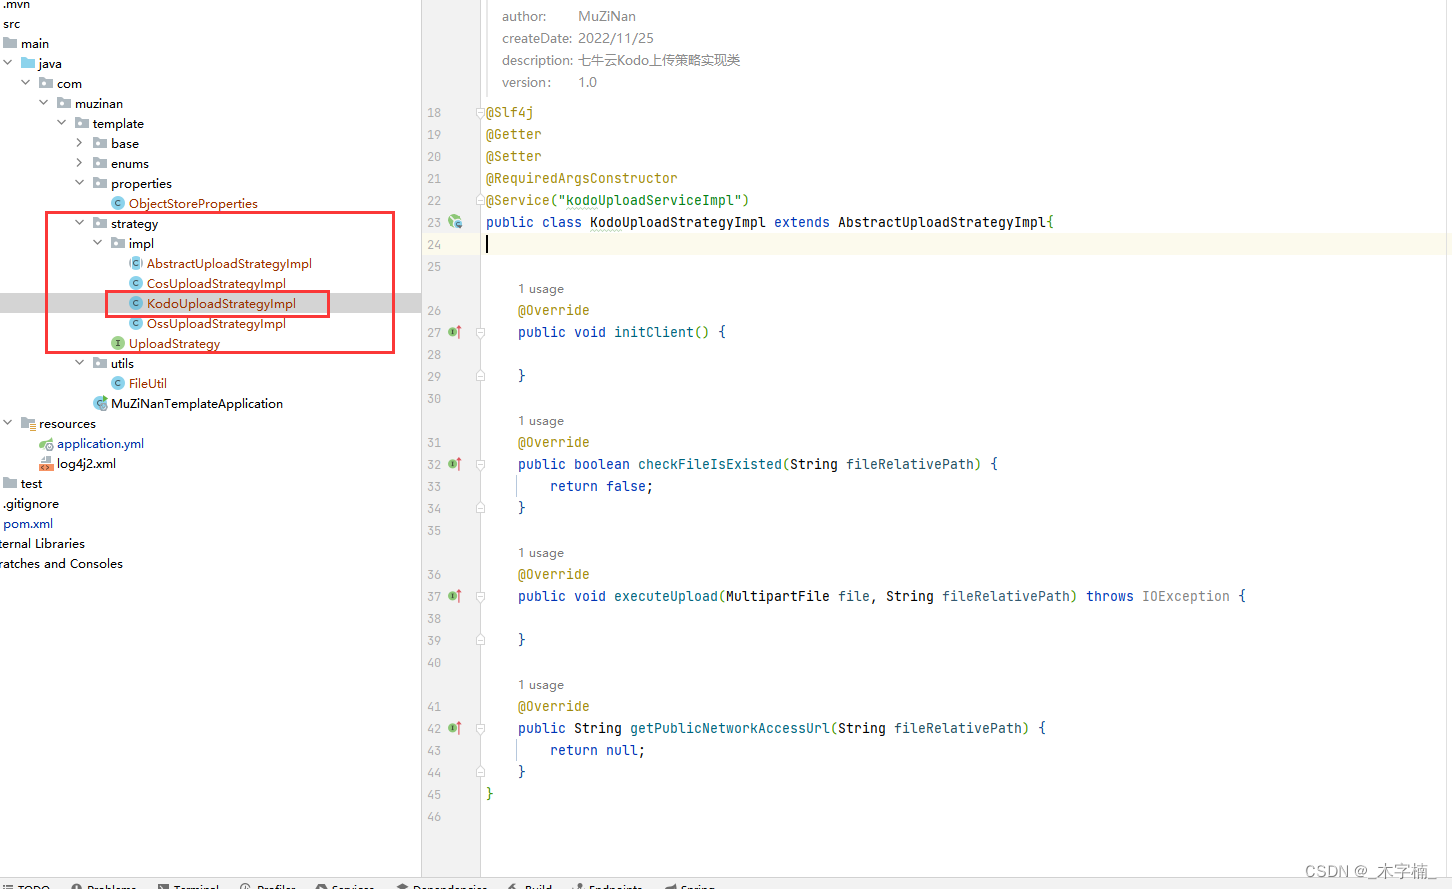1452x889 pixels.
Task: Collapse the java source folder
Action: (8, 63)
